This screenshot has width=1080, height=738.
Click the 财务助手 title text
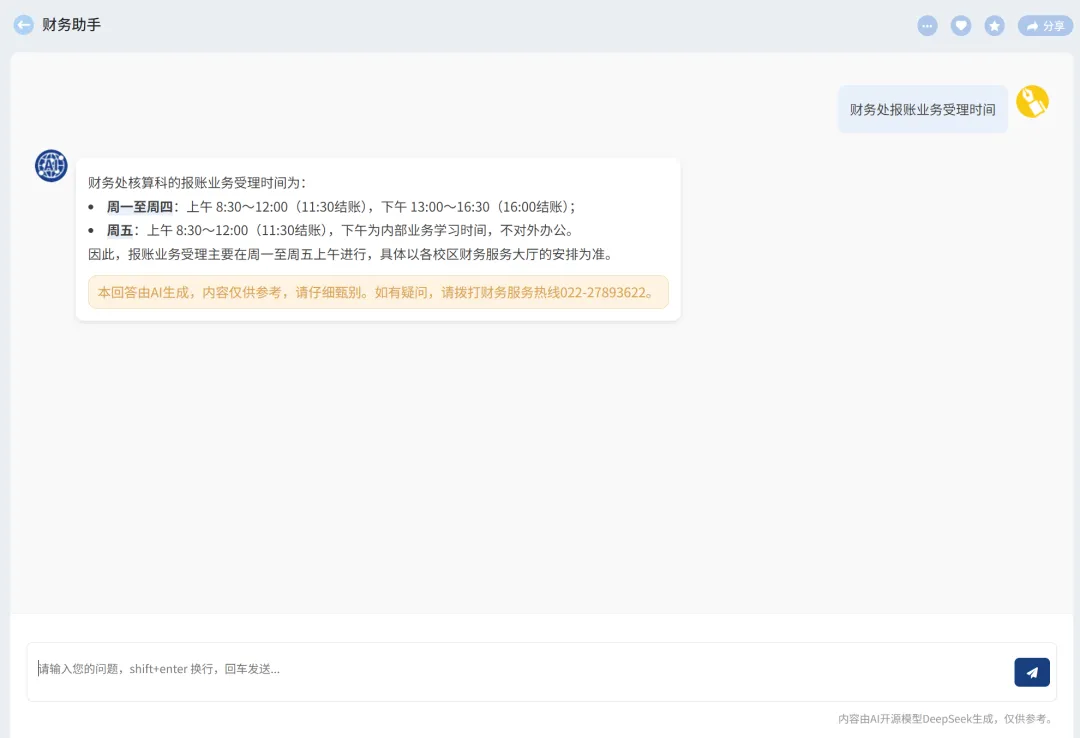(72, 25)
